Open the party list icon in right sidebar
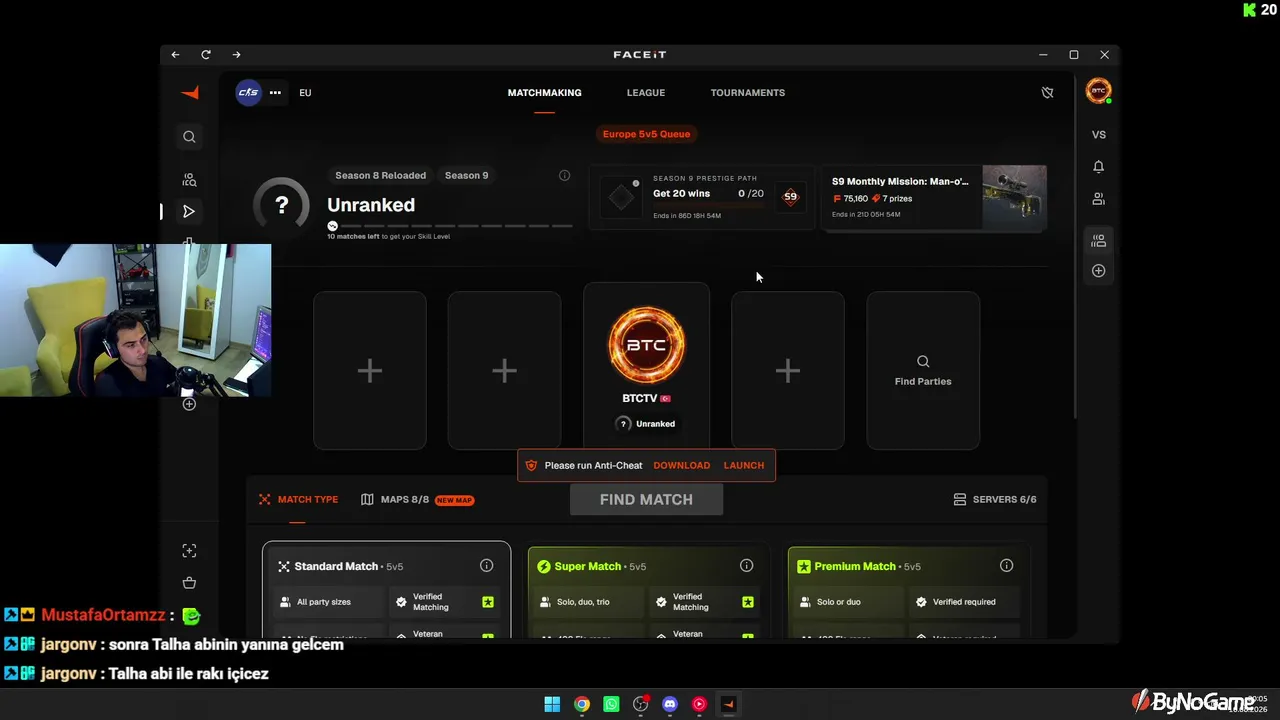Viewport: 1280px width, 720px height. pos(1099,241)
